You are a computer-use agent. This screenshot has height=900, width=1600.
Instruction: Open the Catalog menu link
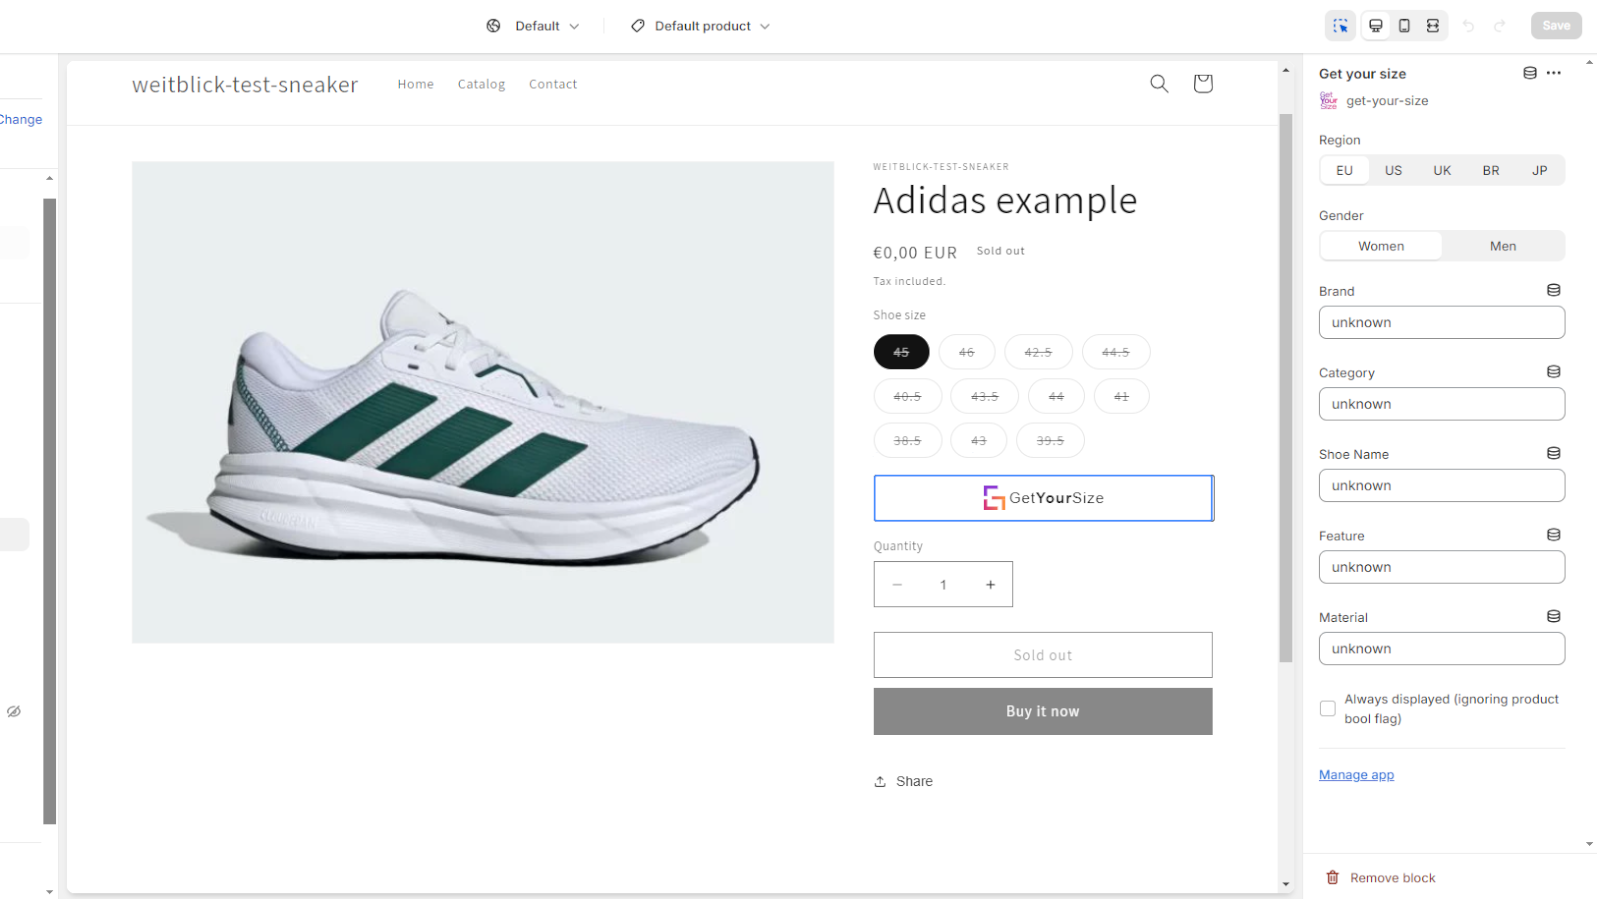pyautogui.click(x=482, y=85)
